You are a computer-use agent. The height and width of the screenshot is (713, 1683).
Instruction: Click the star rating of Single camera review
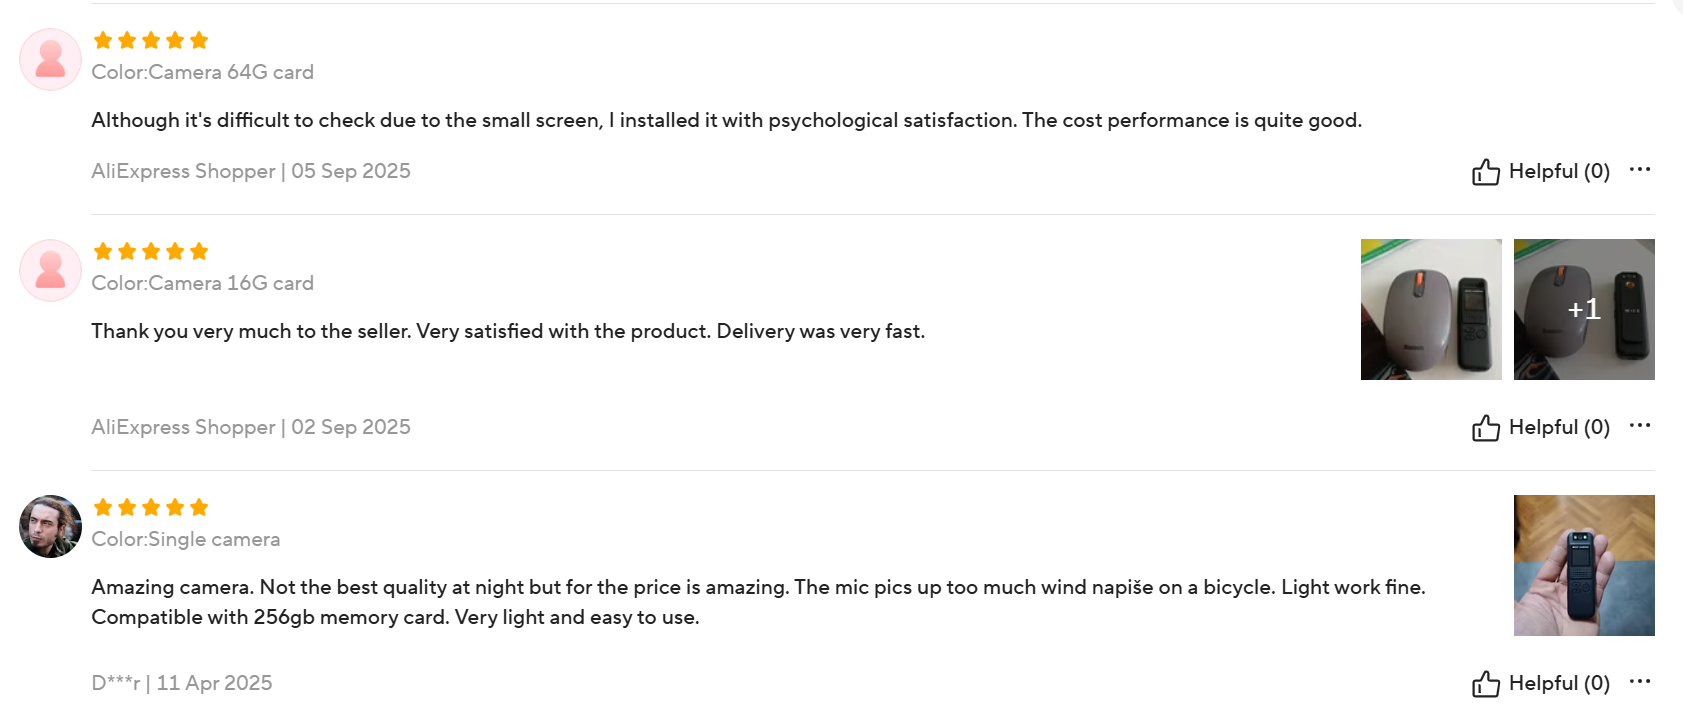coord(150,507)
